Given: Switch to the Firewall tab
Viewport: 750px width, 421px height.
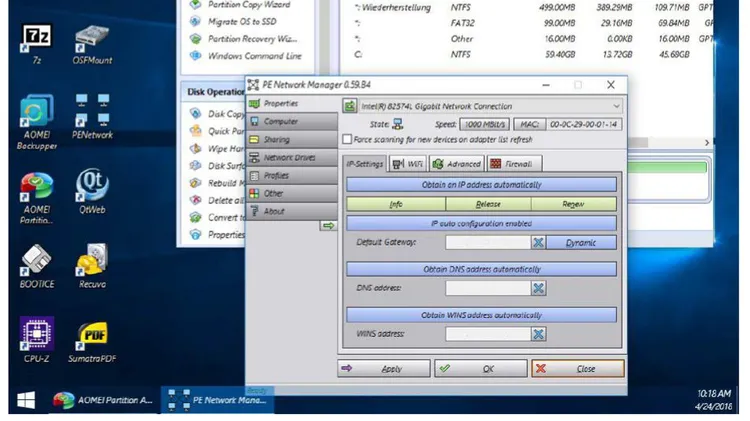Looking at the screenshot, I should tap(514, 164).
